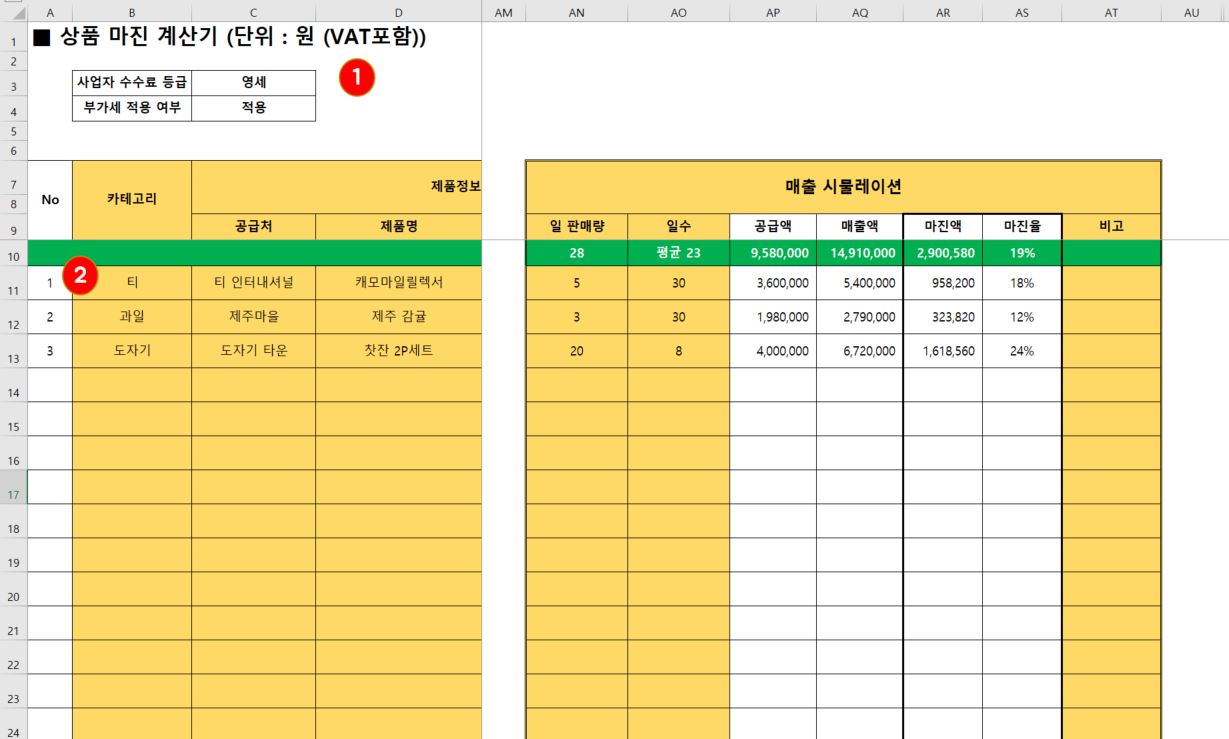Screen dimensions: 1229x739
Task: Select margin rate '18%' cell
Action: 1022,283
